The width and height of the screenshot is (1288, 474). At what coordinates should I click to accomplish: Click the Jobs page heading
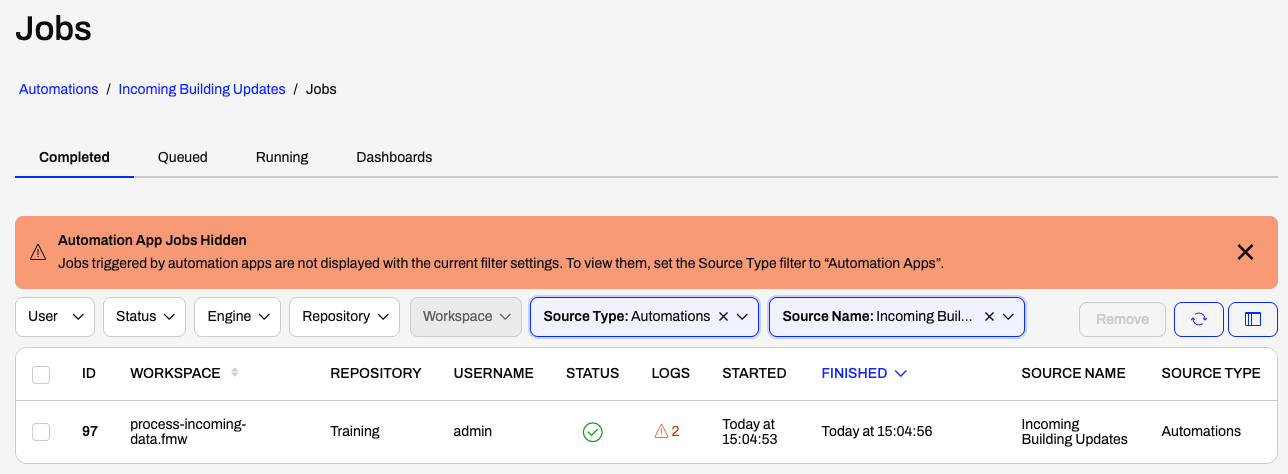(53, 28)
